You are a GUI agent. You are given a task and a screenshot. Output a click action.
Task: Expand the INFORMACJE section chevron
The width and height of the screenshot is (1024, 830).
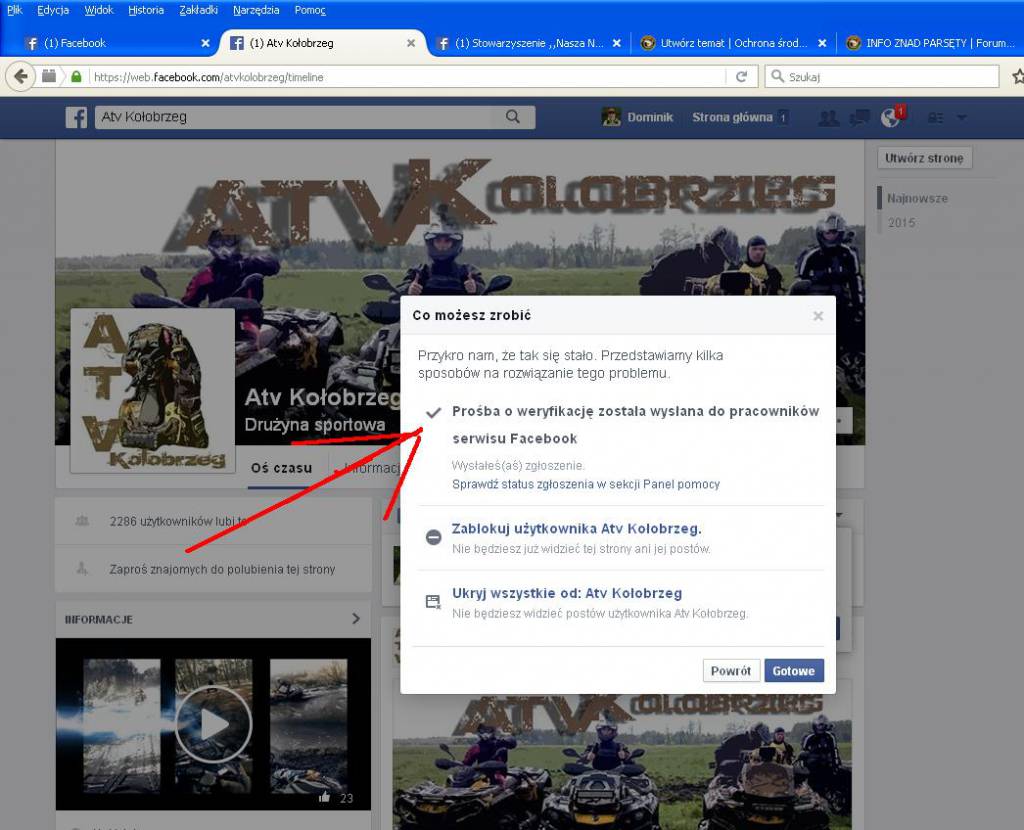tap(356, 618)
